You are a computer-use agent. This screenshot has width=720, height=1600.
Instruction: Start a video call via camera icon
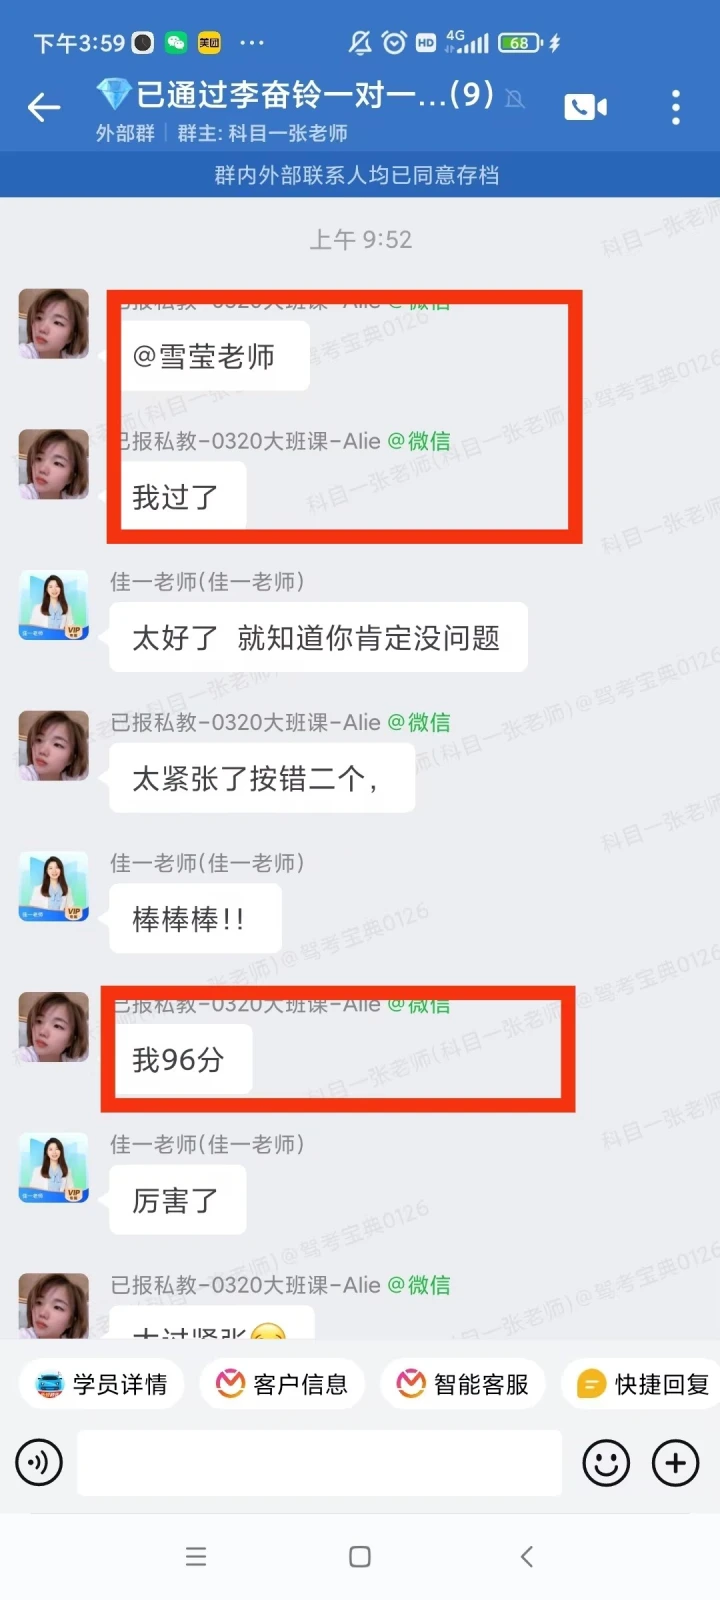[585, 107]
